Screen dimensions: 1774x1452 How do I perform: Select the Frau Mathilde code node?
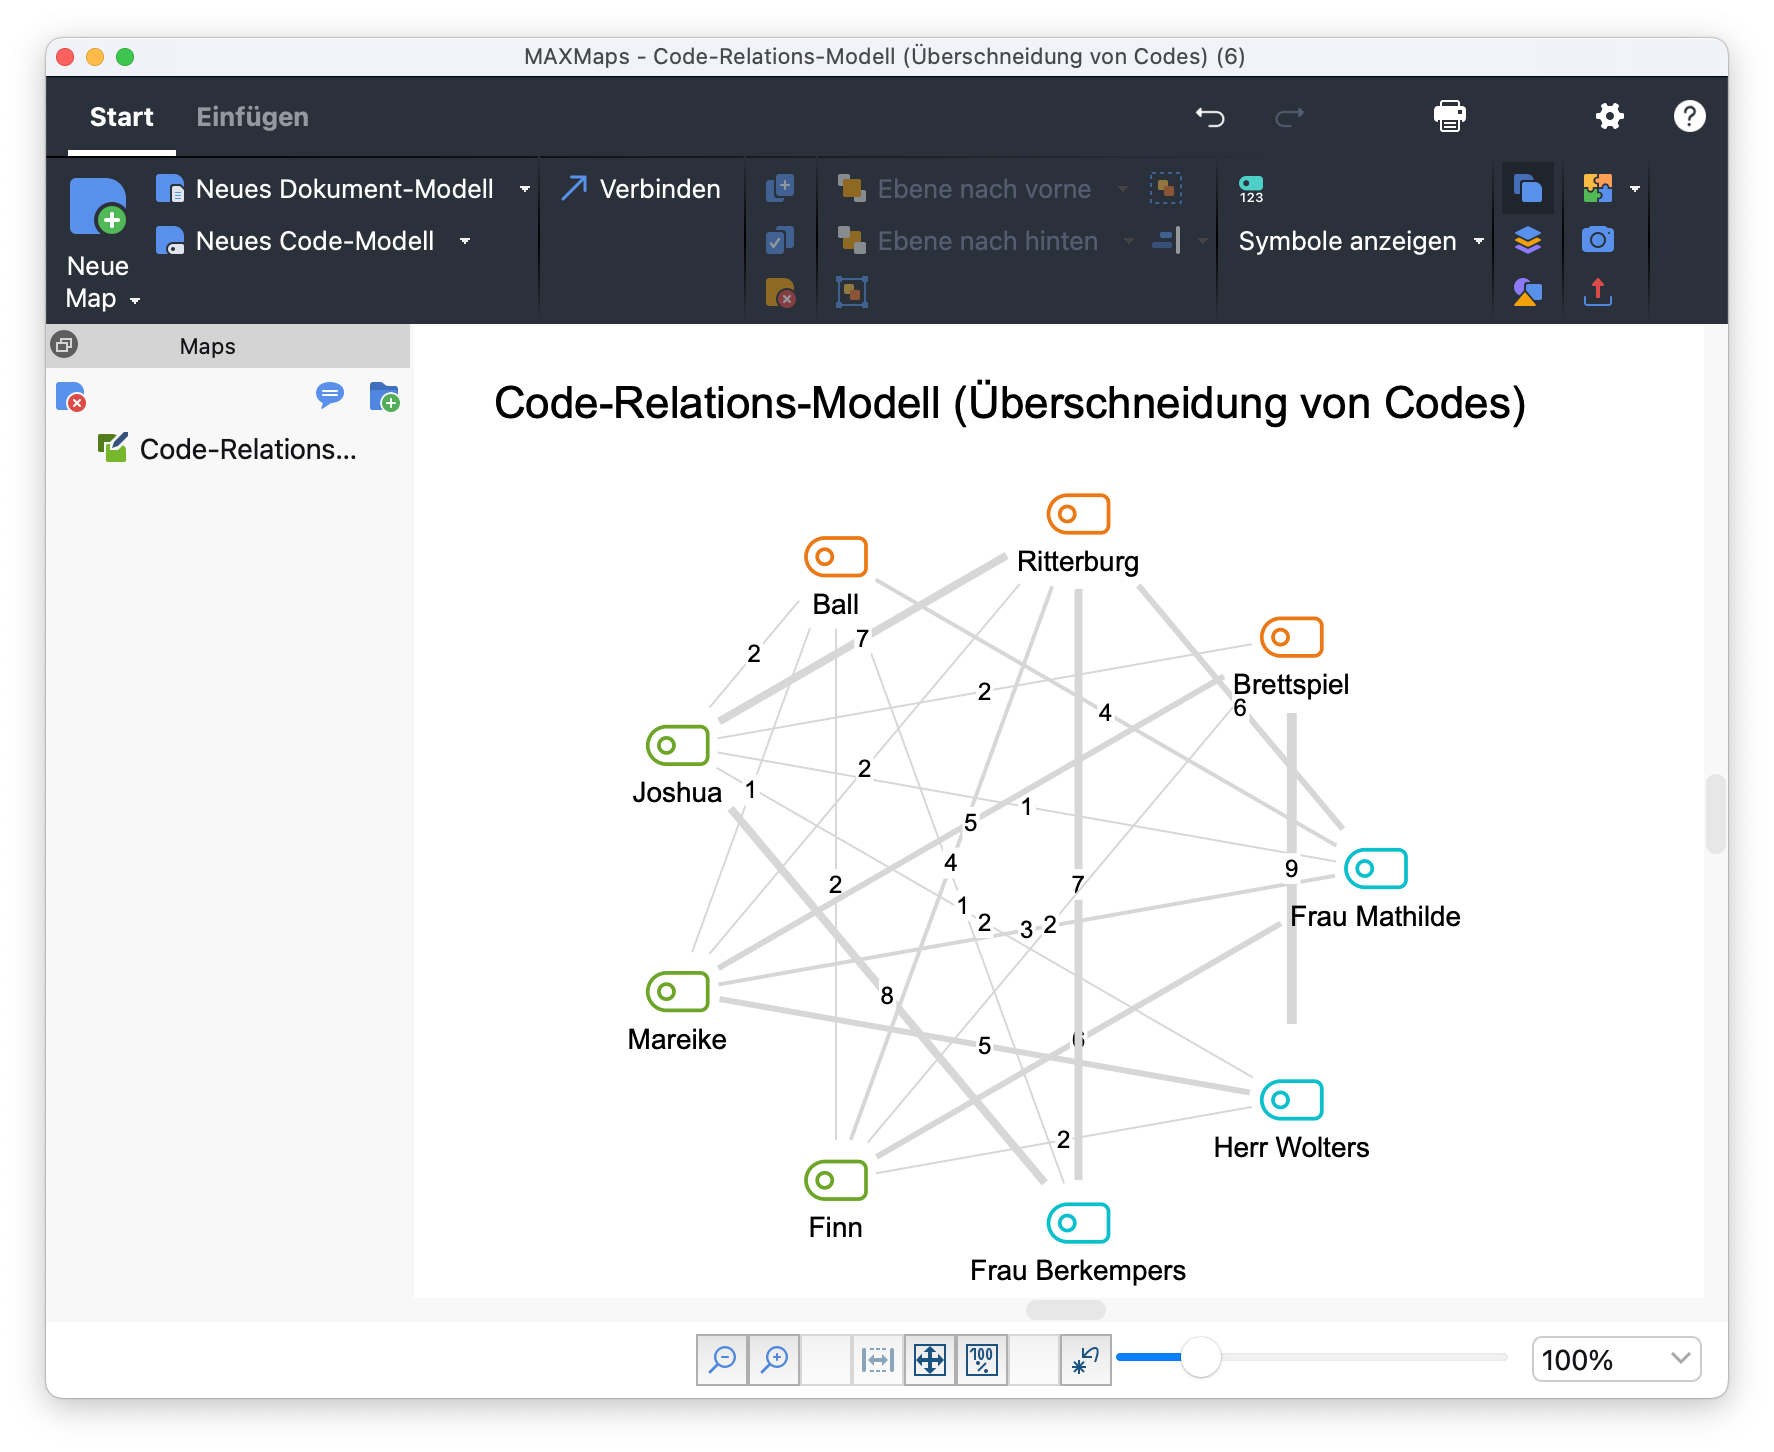pos(1375,890)
